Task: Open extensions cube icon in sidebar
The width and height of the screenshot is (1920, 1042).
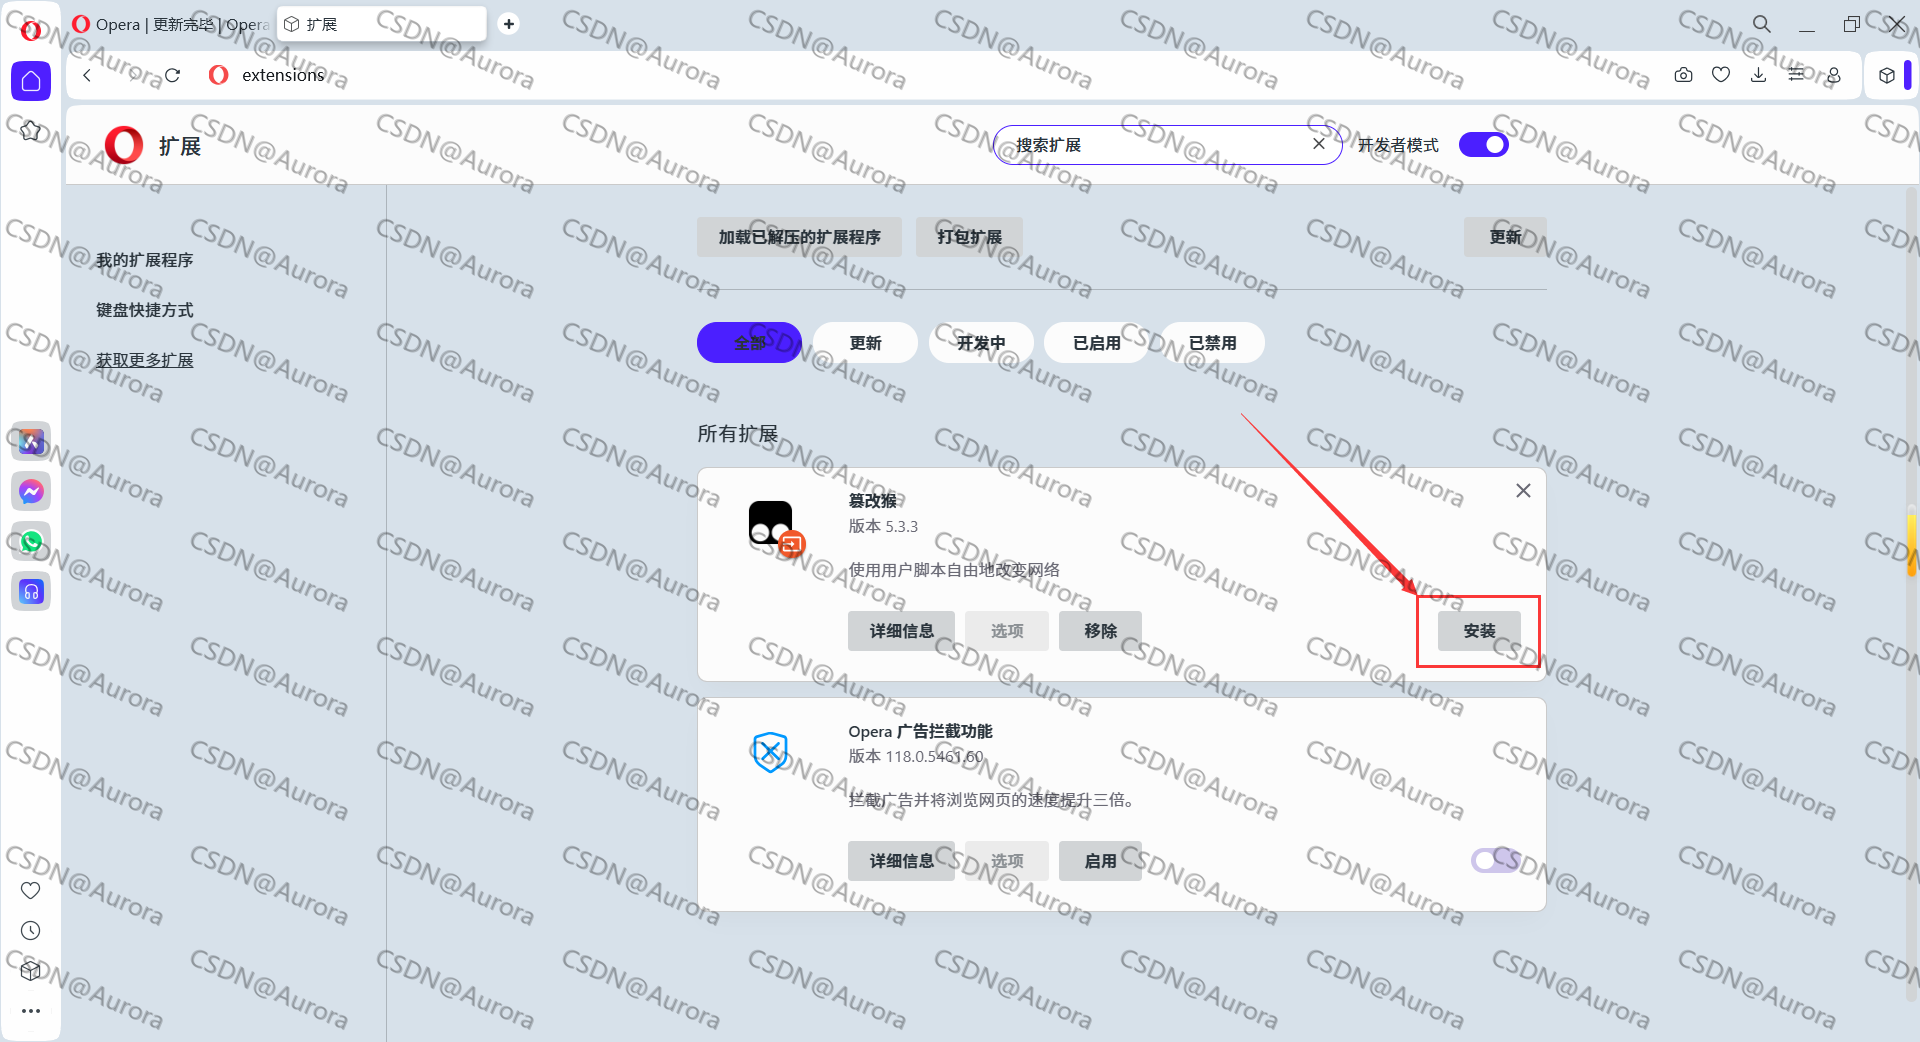Action: 31,971
